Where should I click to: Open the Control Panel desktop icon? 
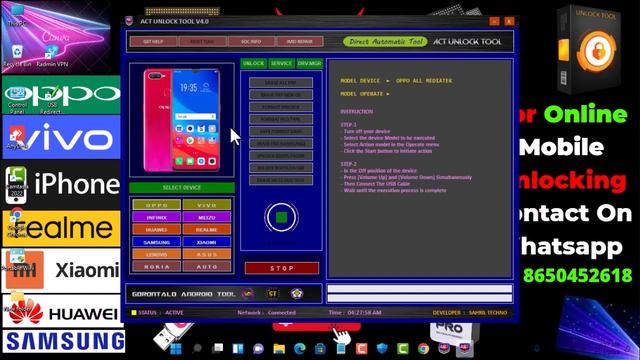point(17,101)
